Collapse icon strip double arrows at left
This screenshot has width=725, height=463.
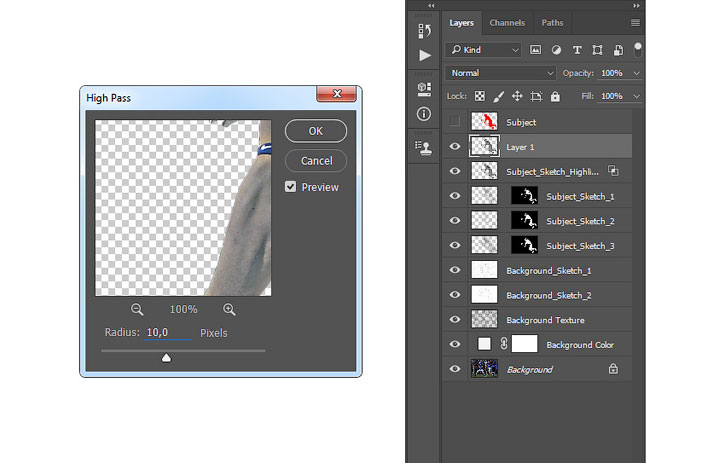[x=431, y=6]
